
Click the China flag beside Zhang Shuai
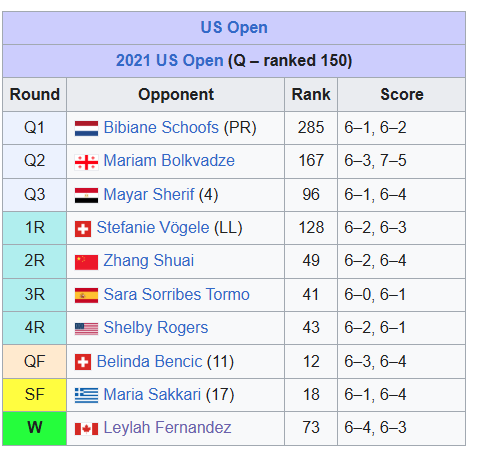coord(86,262)
